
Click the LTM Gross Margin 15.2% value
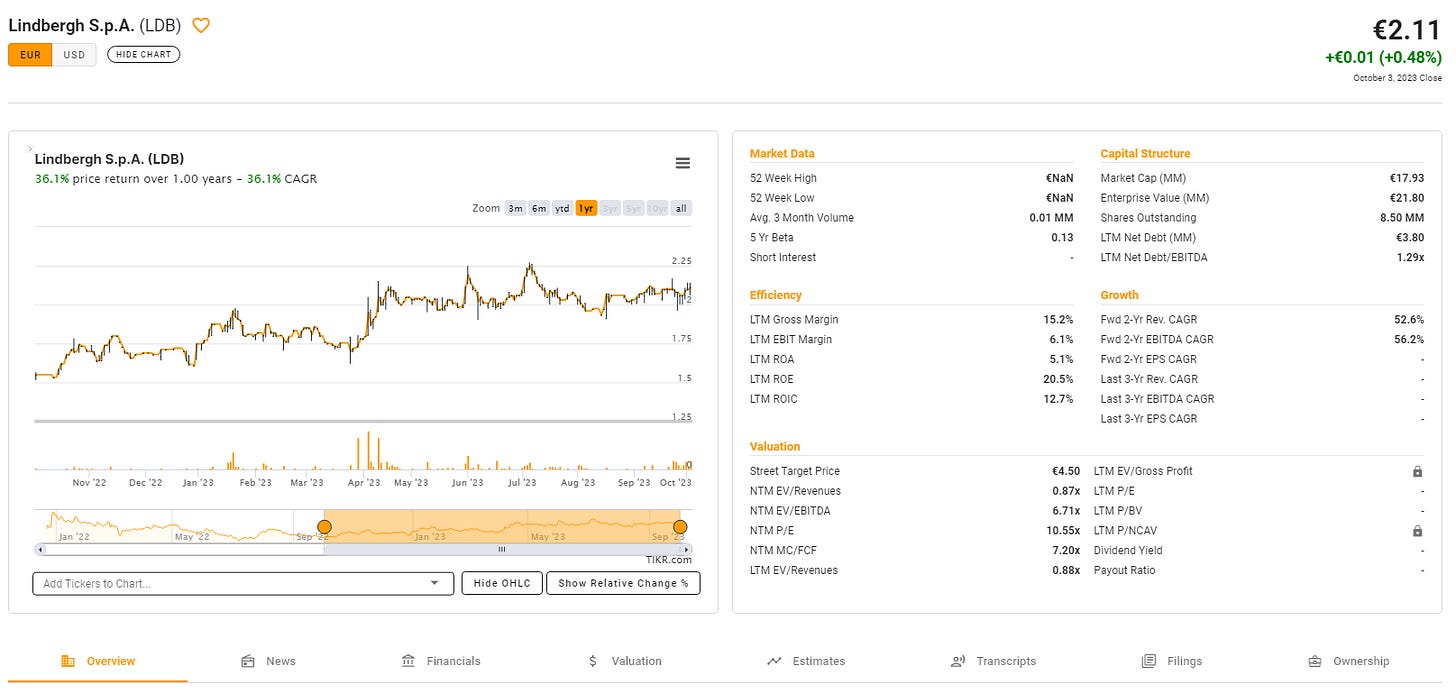1058,319
